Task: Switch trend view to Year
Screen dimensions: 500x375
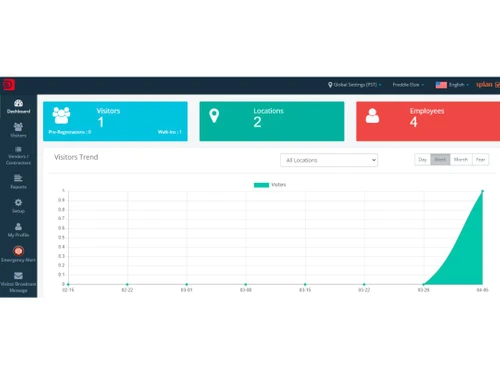Action: coord(480,159)
